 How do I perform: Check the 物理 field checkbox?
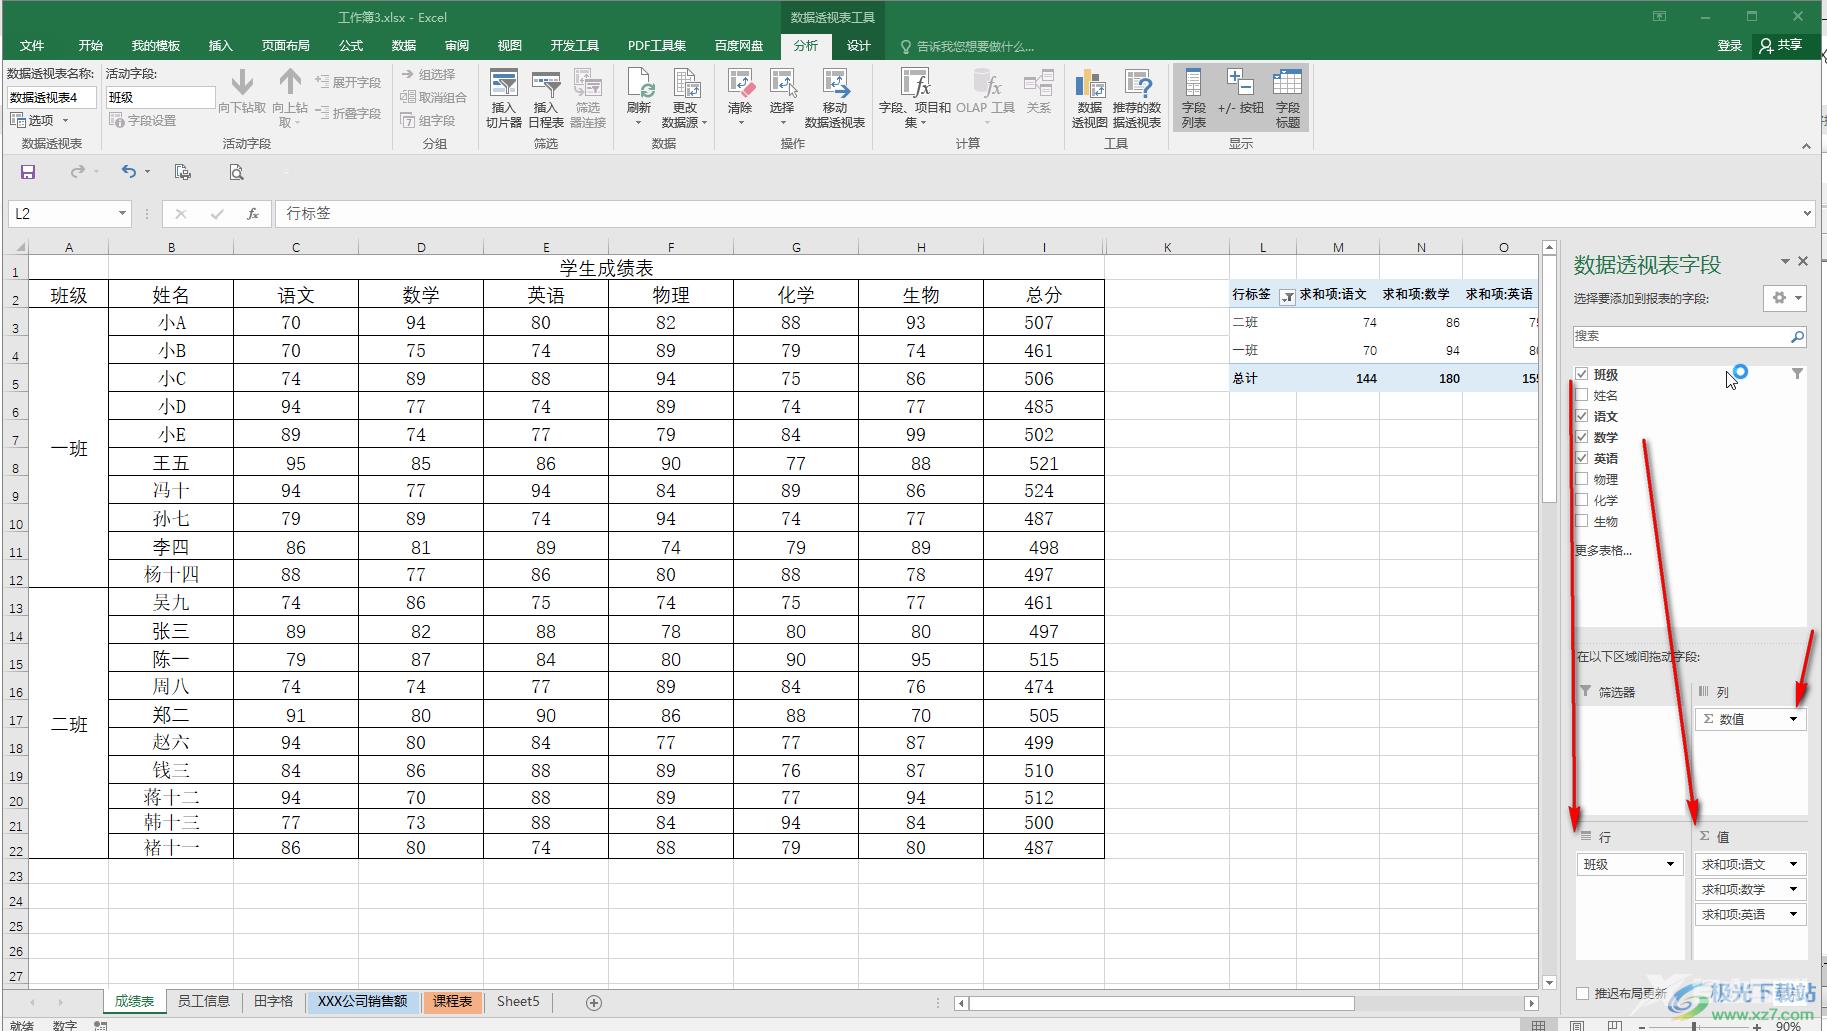click(x=1582, y=479)
